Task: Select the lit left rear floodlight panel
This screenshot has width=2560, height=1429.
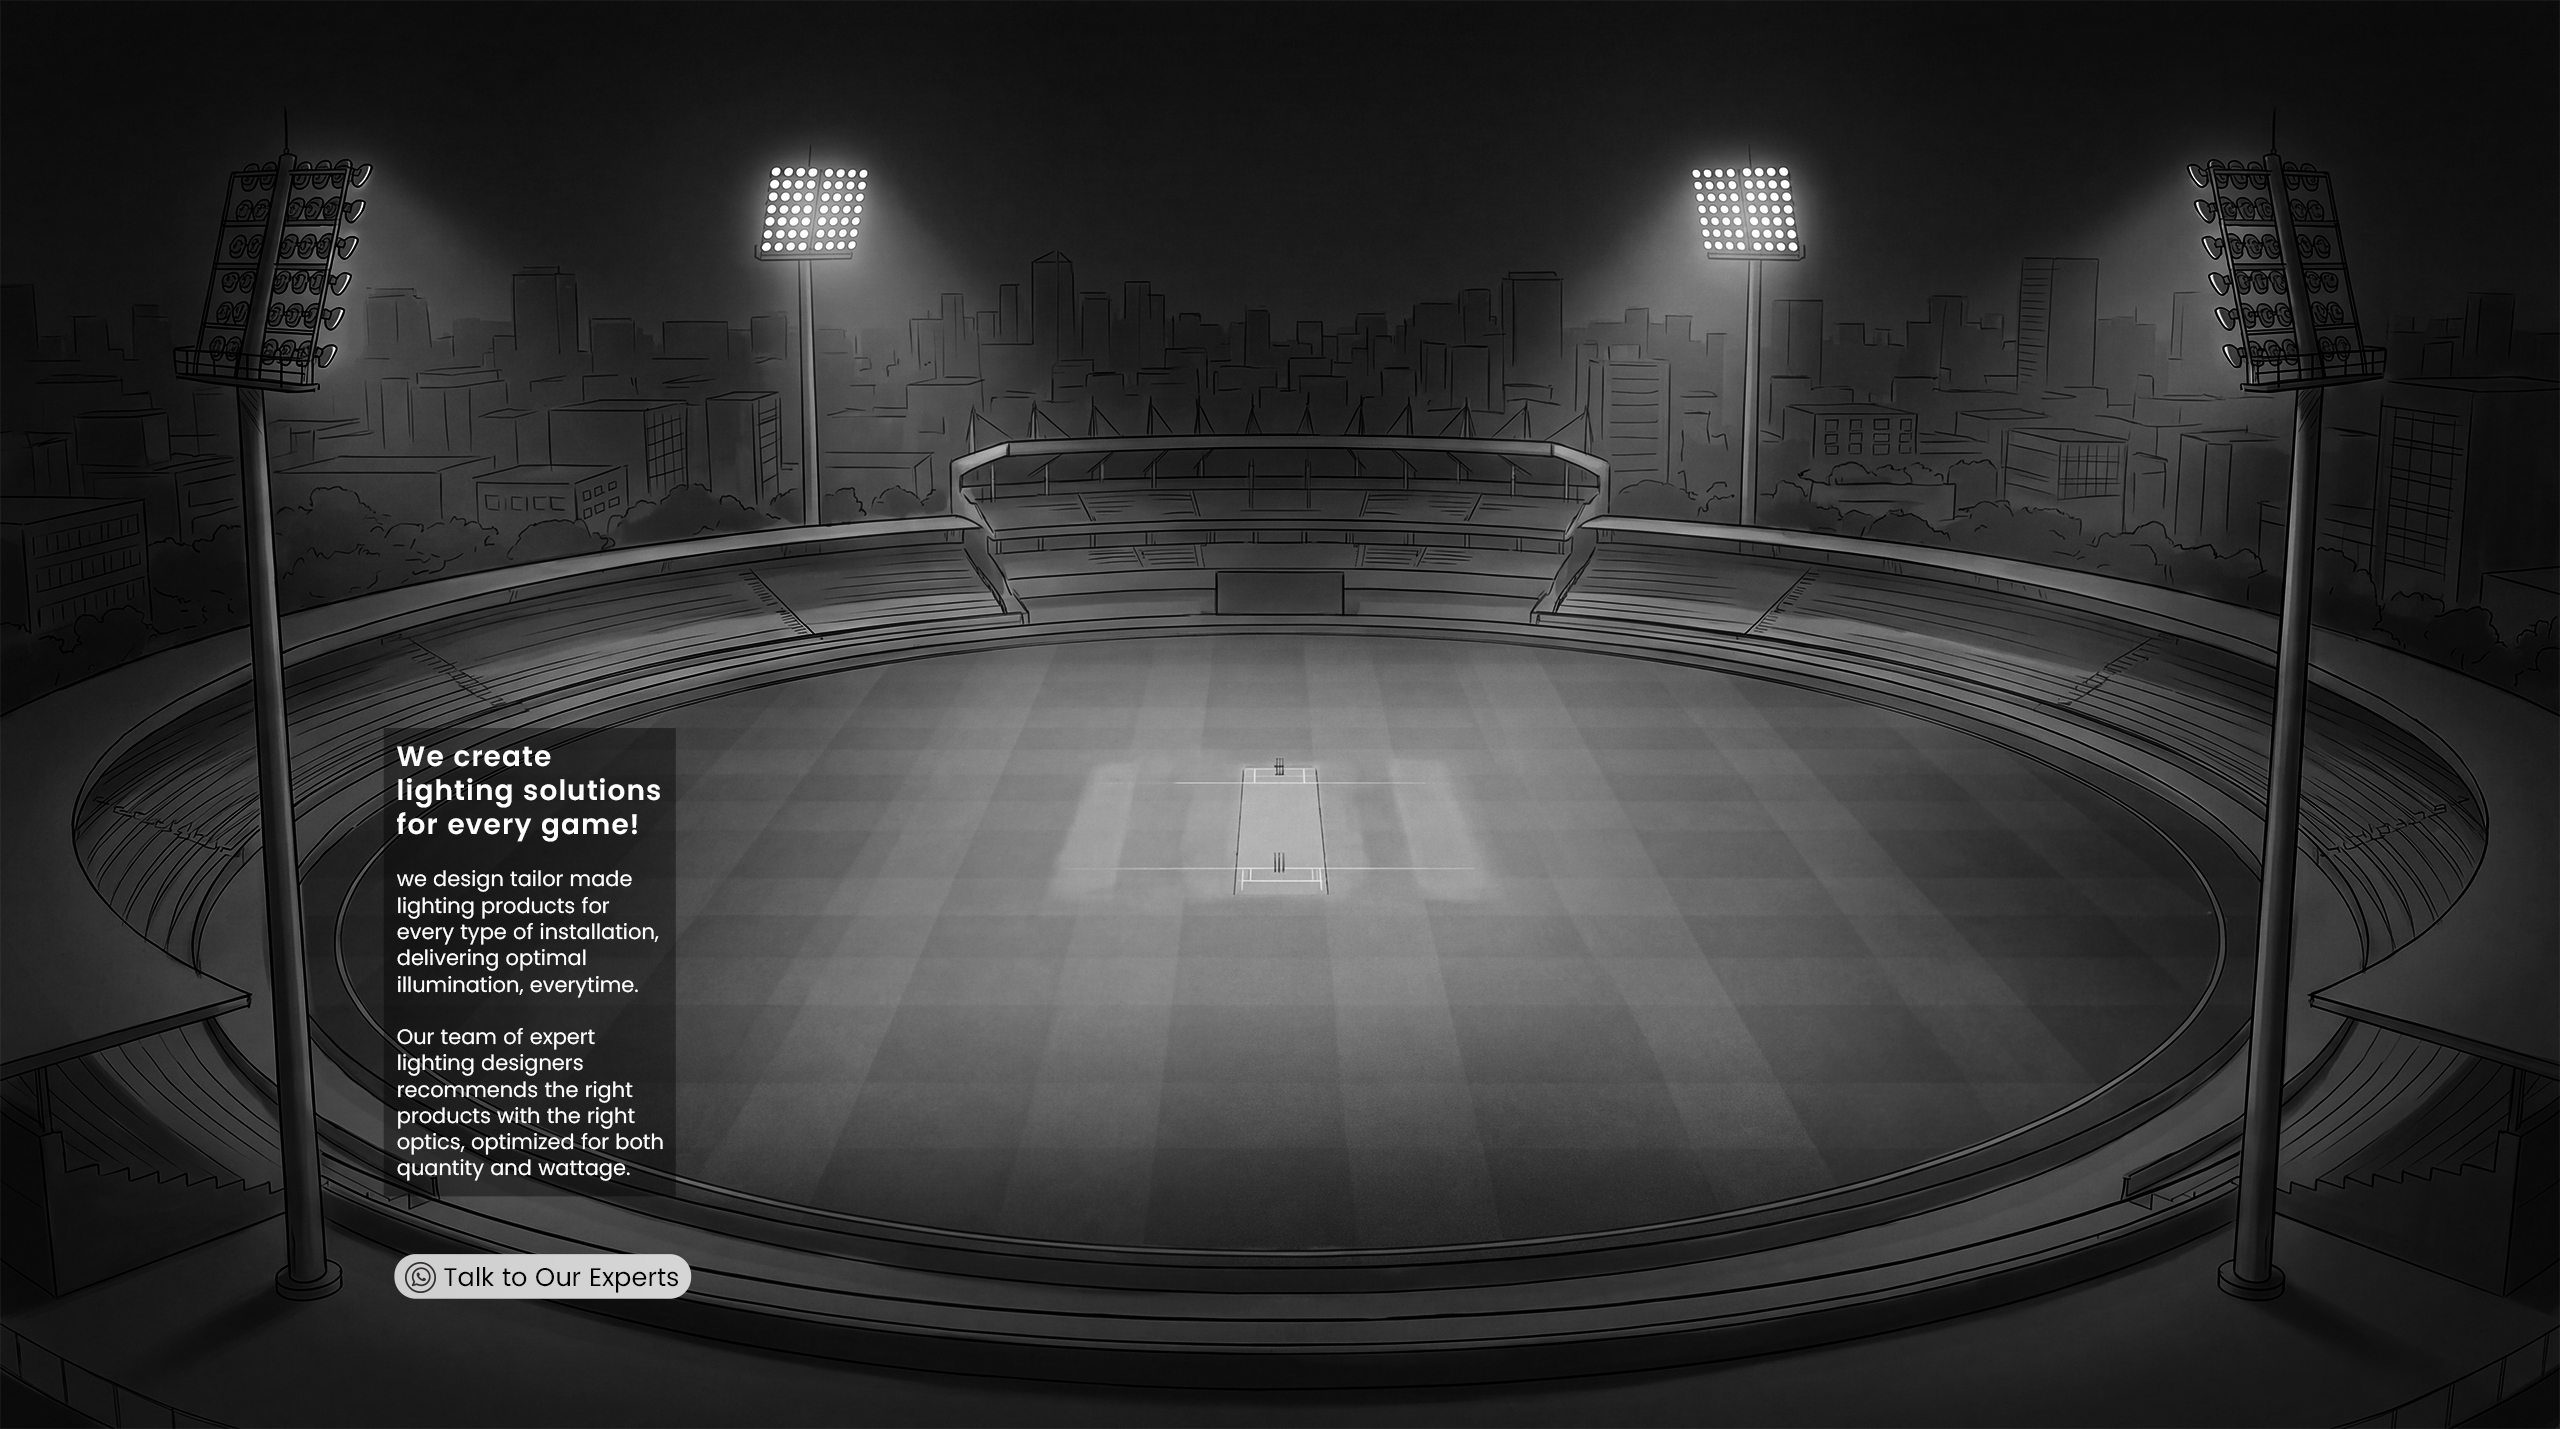Action: pos(815,210)
